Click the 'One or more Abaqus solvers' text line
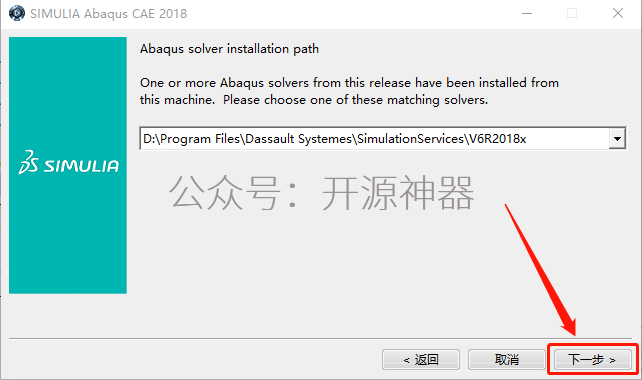This screenshot has height=380, width=642. tap(349, 83)
